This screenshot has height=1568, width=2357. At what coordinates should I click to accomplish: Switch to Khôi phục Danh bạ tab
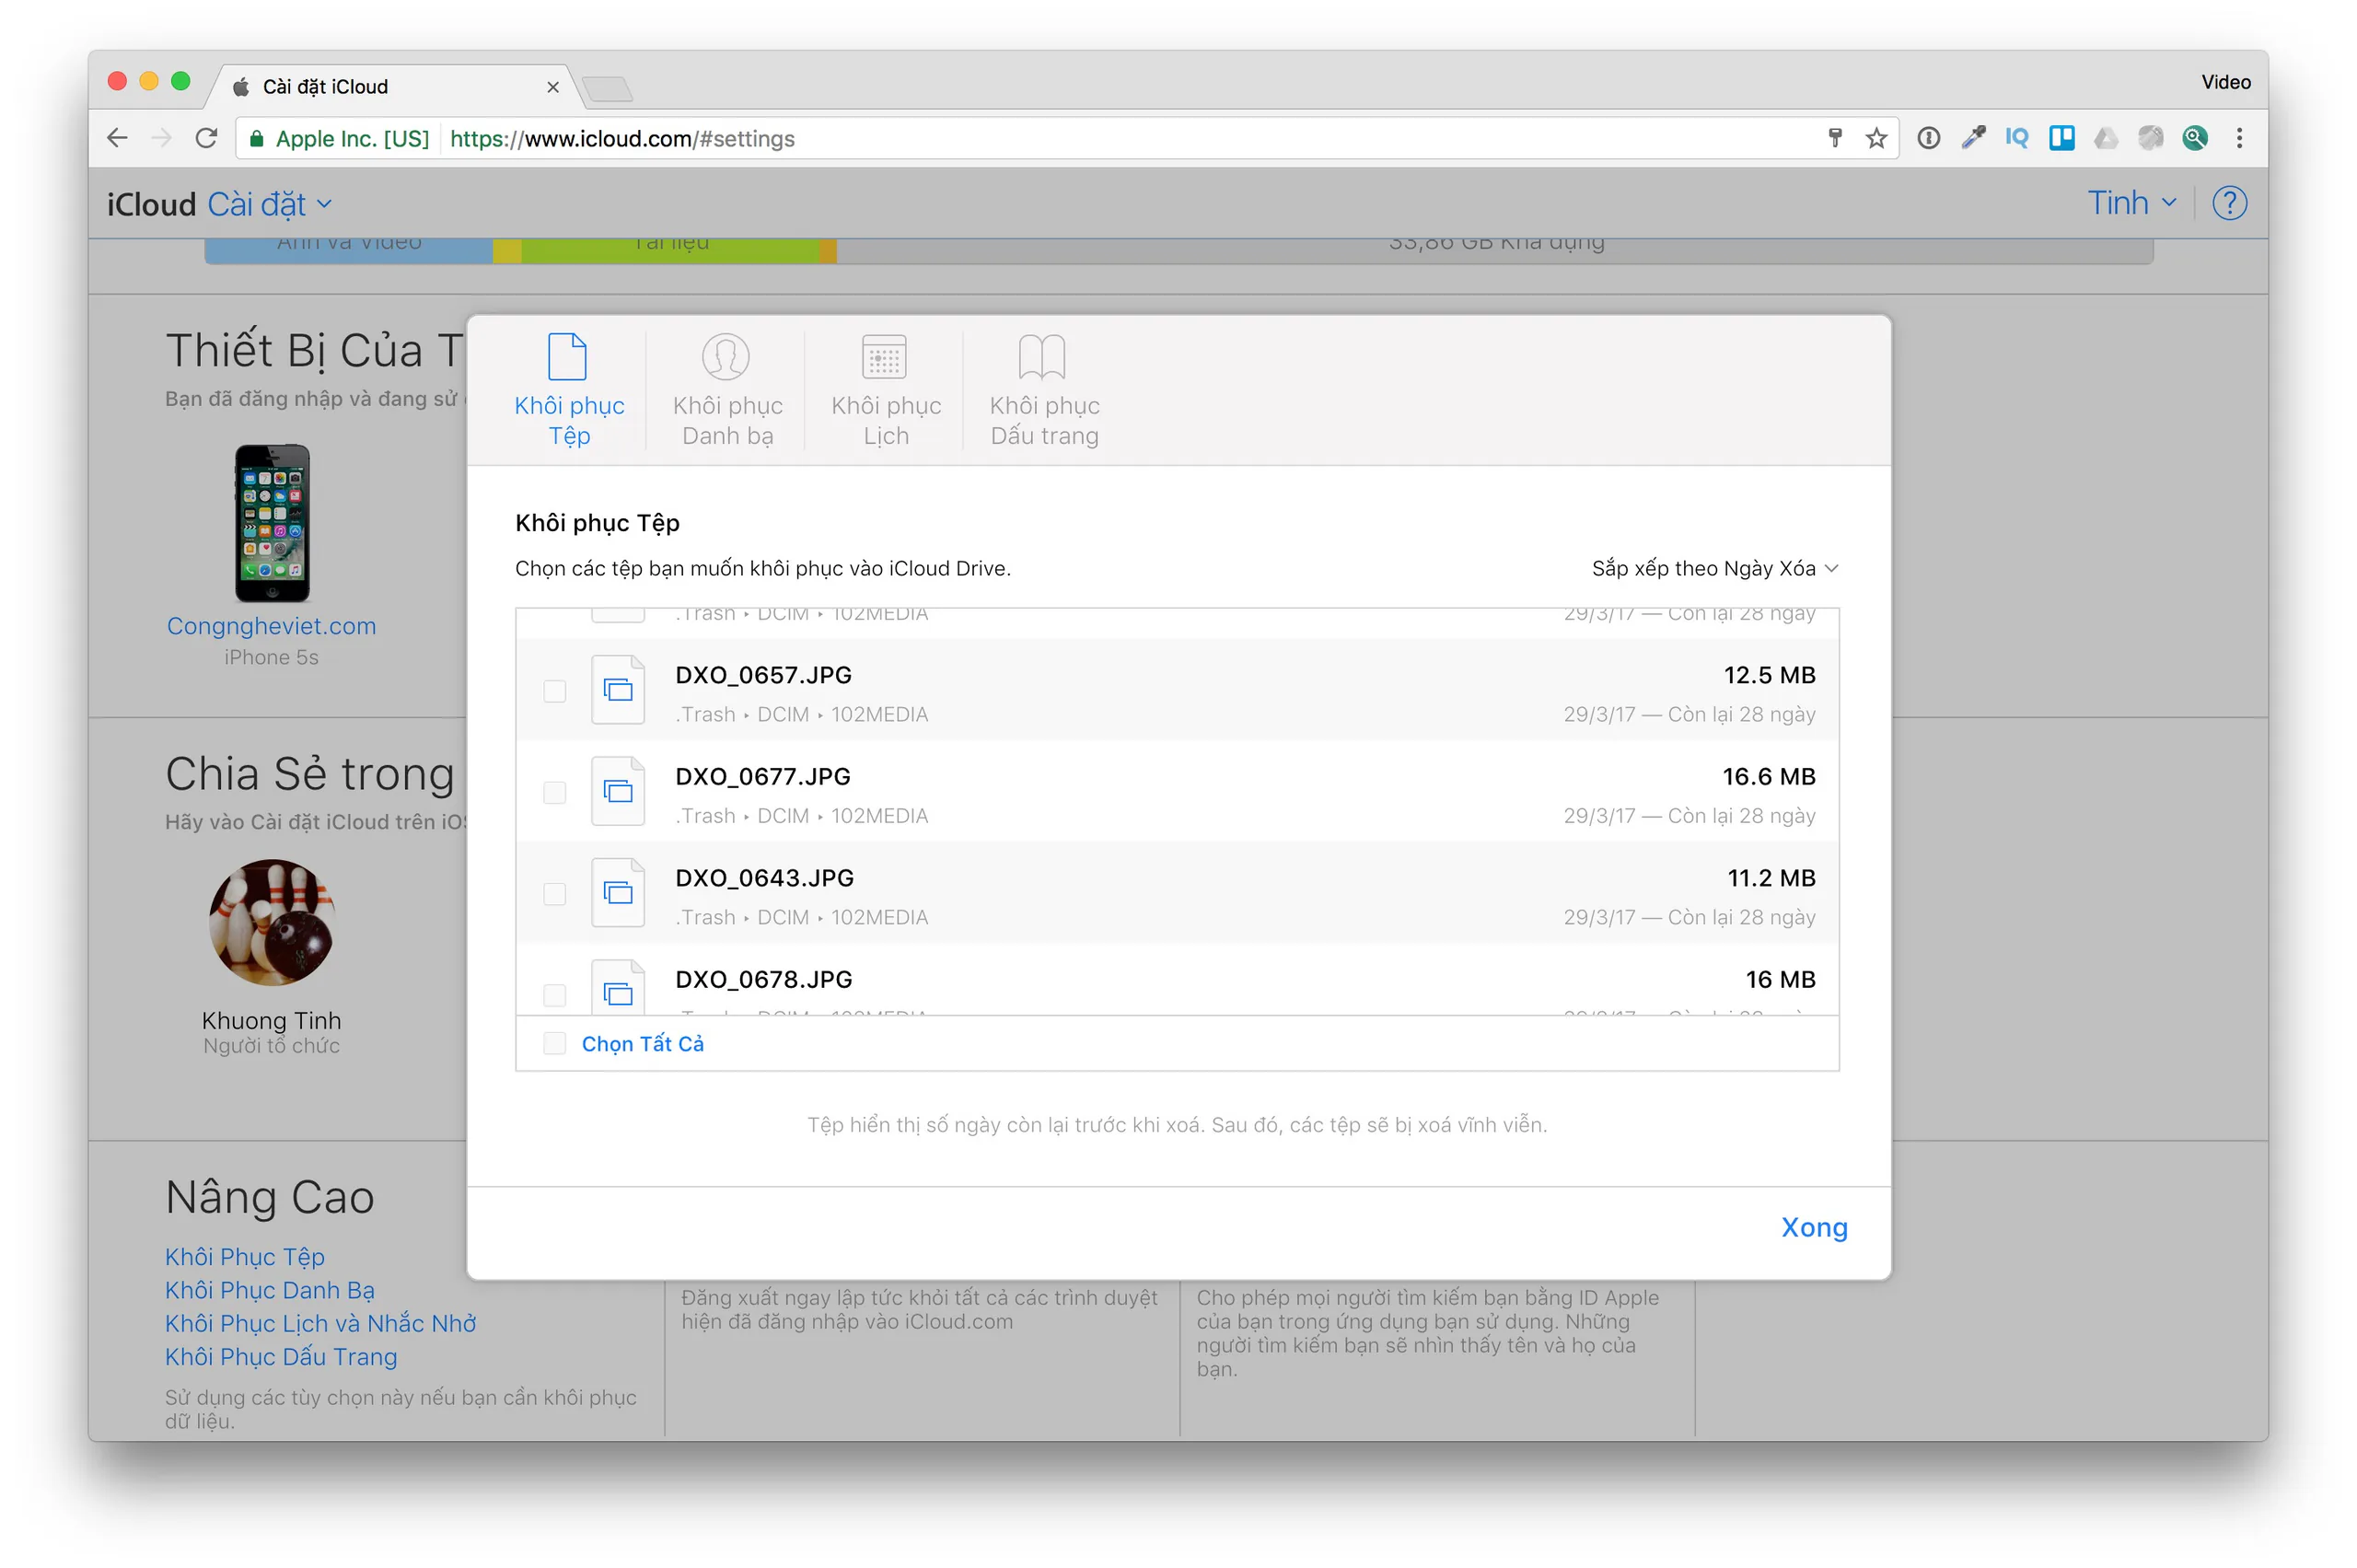tap(727, 390)
